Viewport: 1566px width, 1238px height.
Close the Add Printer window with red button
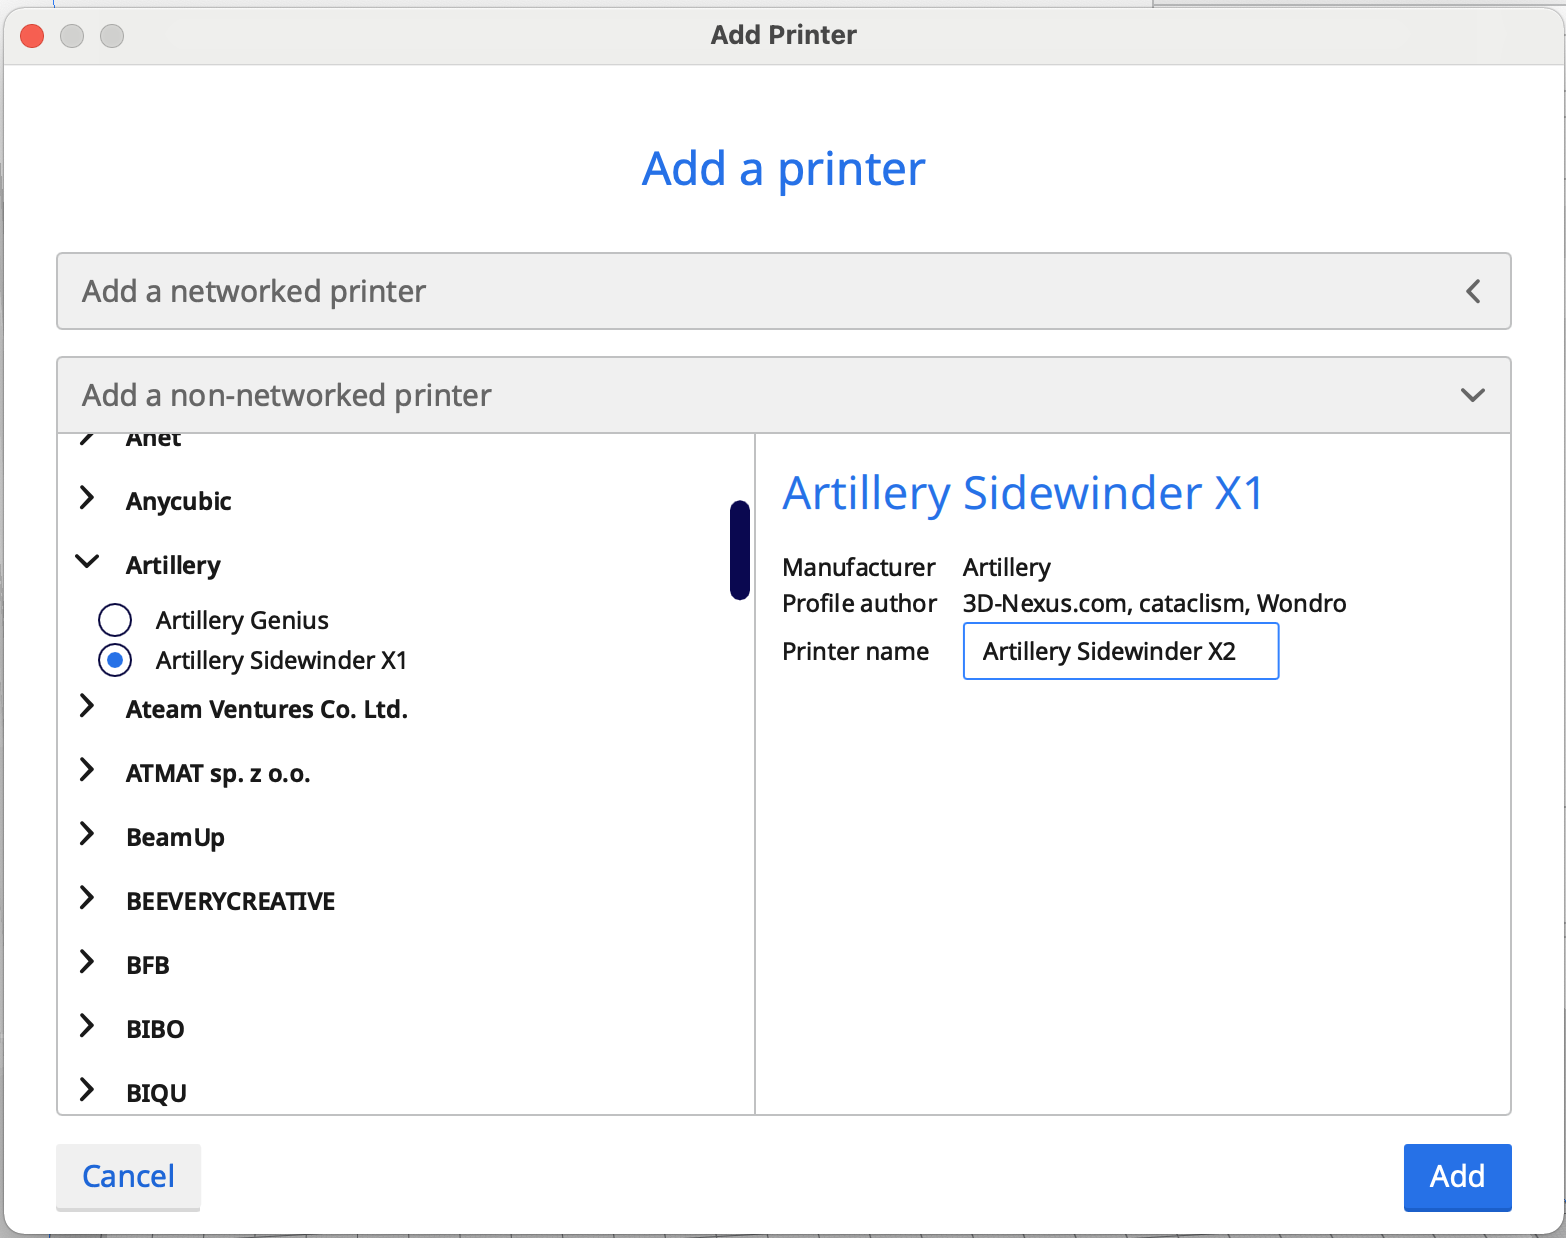point(32,36)
